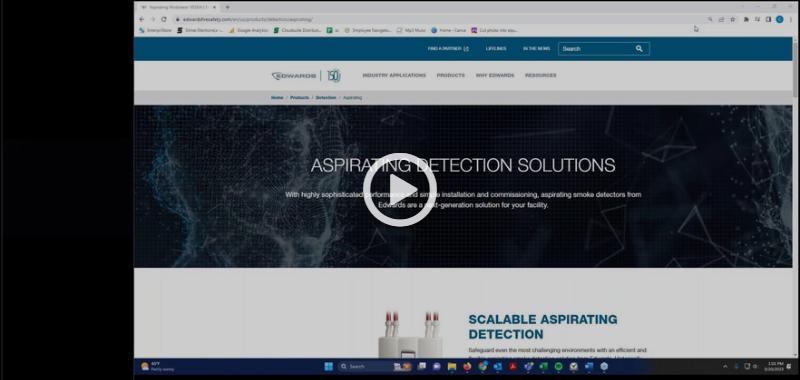The image size is (800, 380).
Task: Click the search magnifier icon in site header
Action: coord(639,49)
